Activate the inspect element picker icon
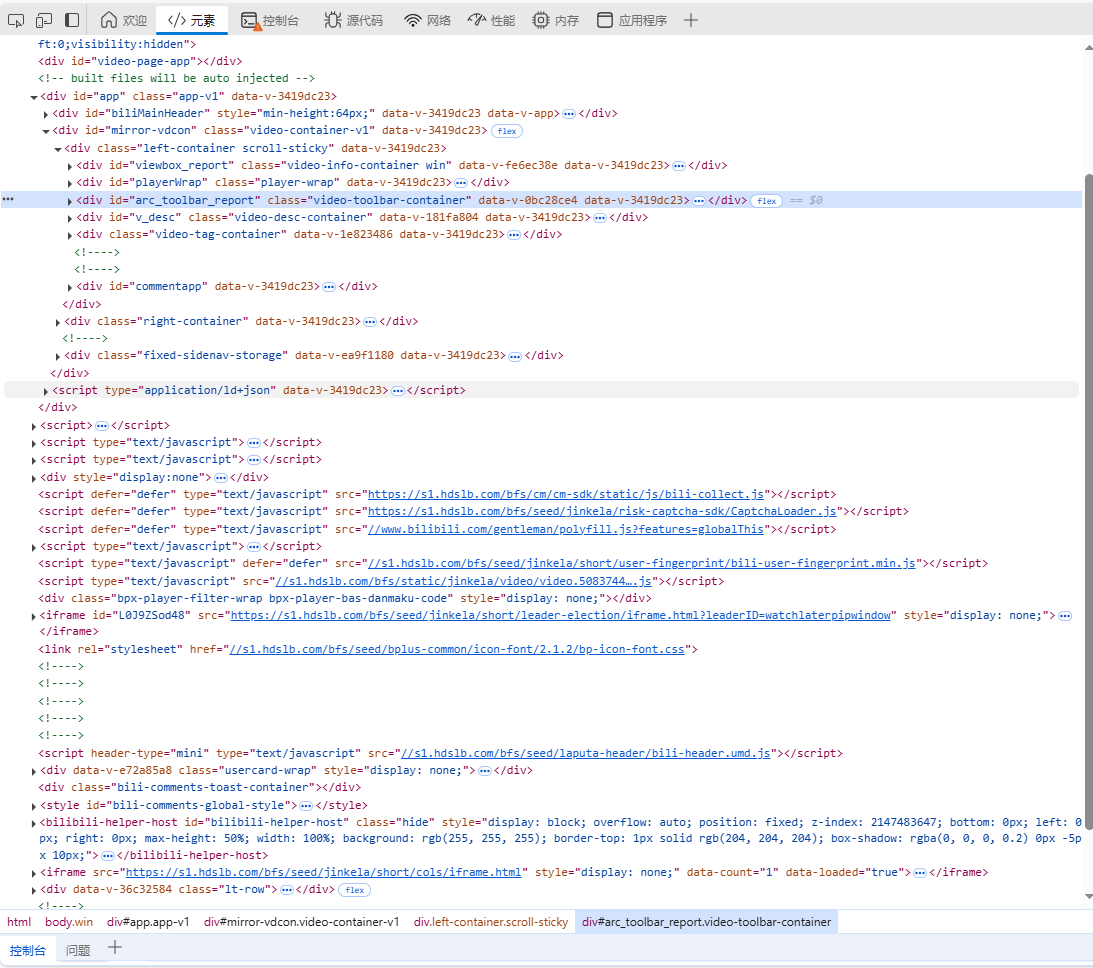1093x968 pixels. pyautogui.click(x=15, y=20)
